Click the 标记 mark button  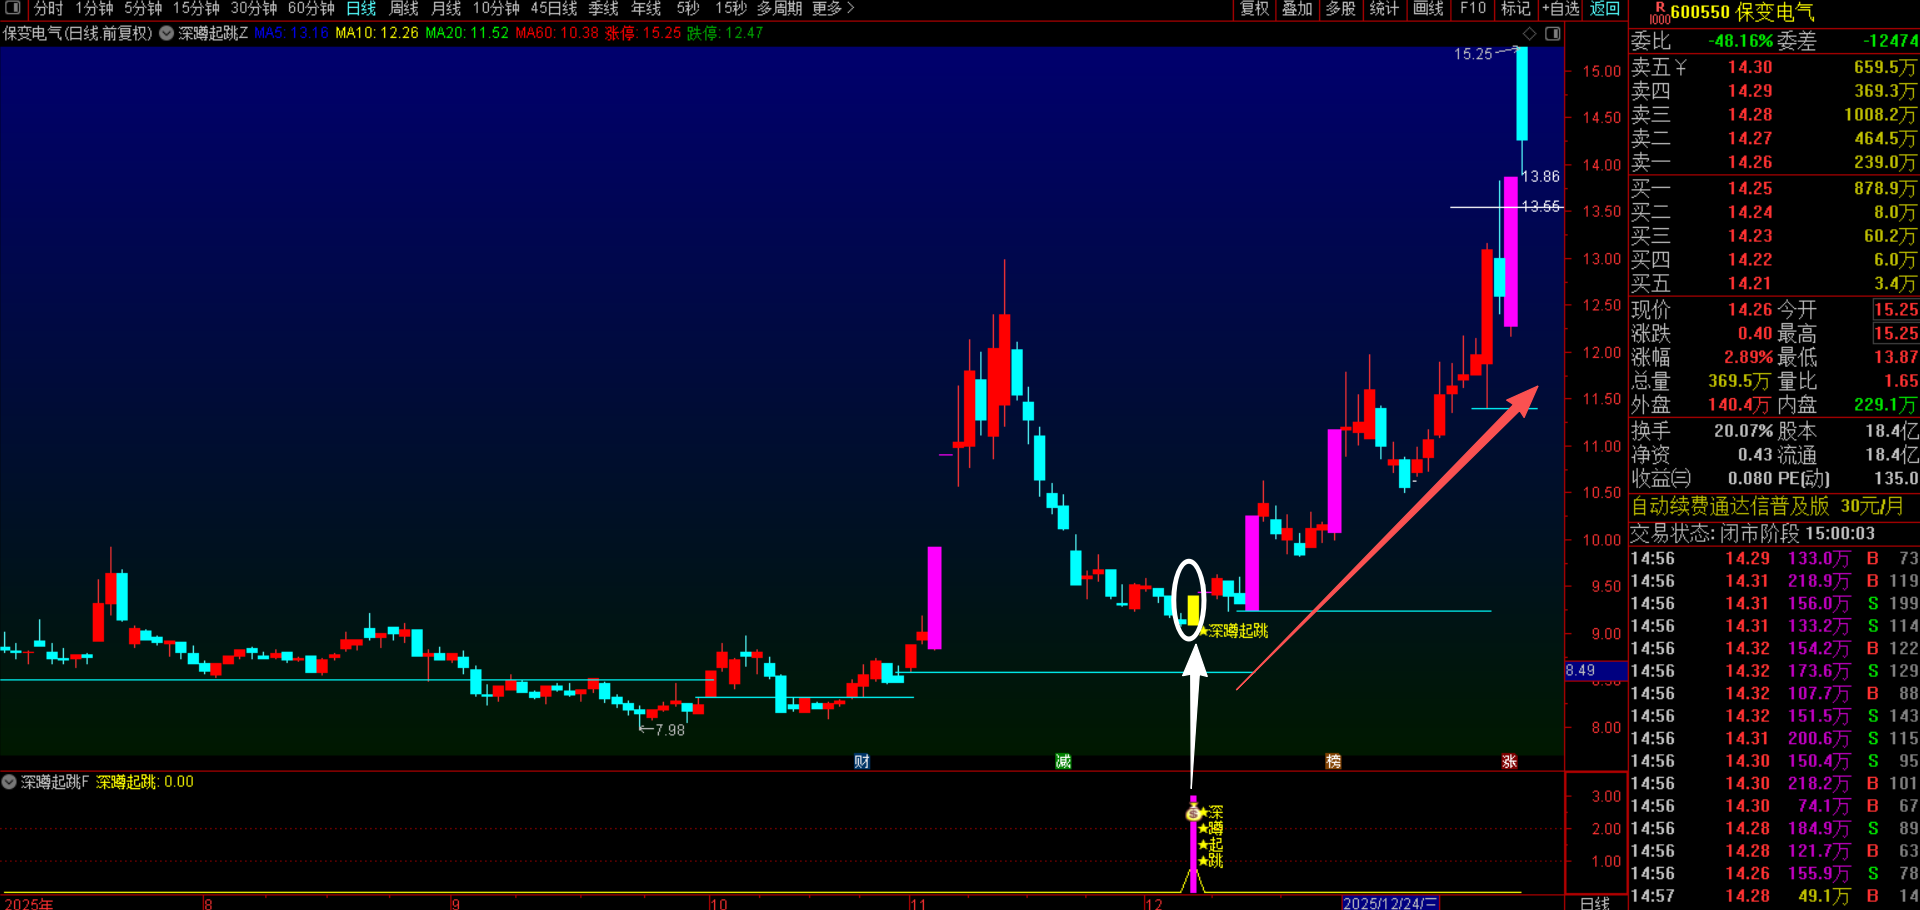[1516, 9]
